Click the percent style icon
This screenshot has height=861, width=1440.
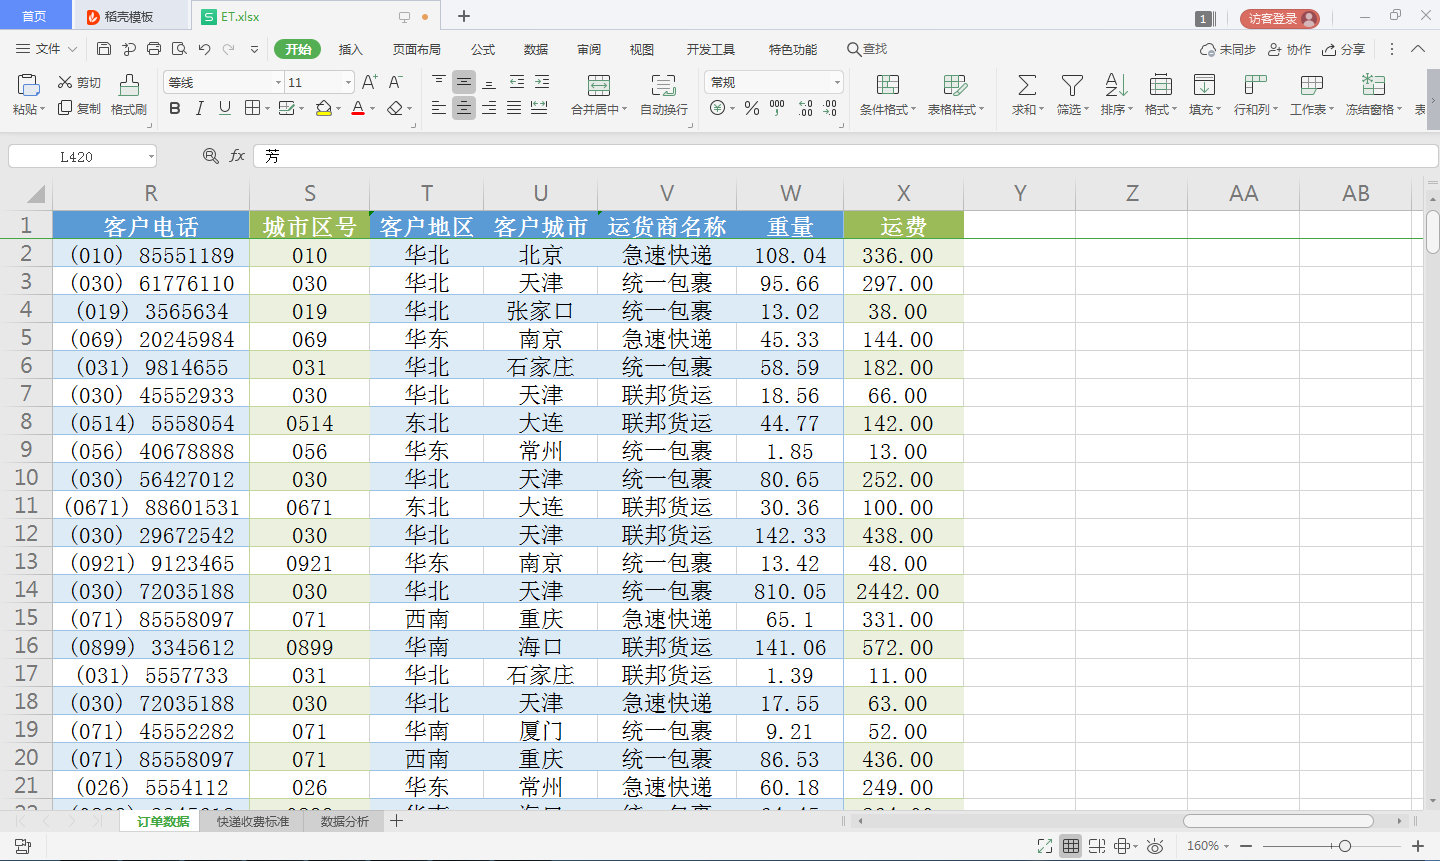point(752,108)
